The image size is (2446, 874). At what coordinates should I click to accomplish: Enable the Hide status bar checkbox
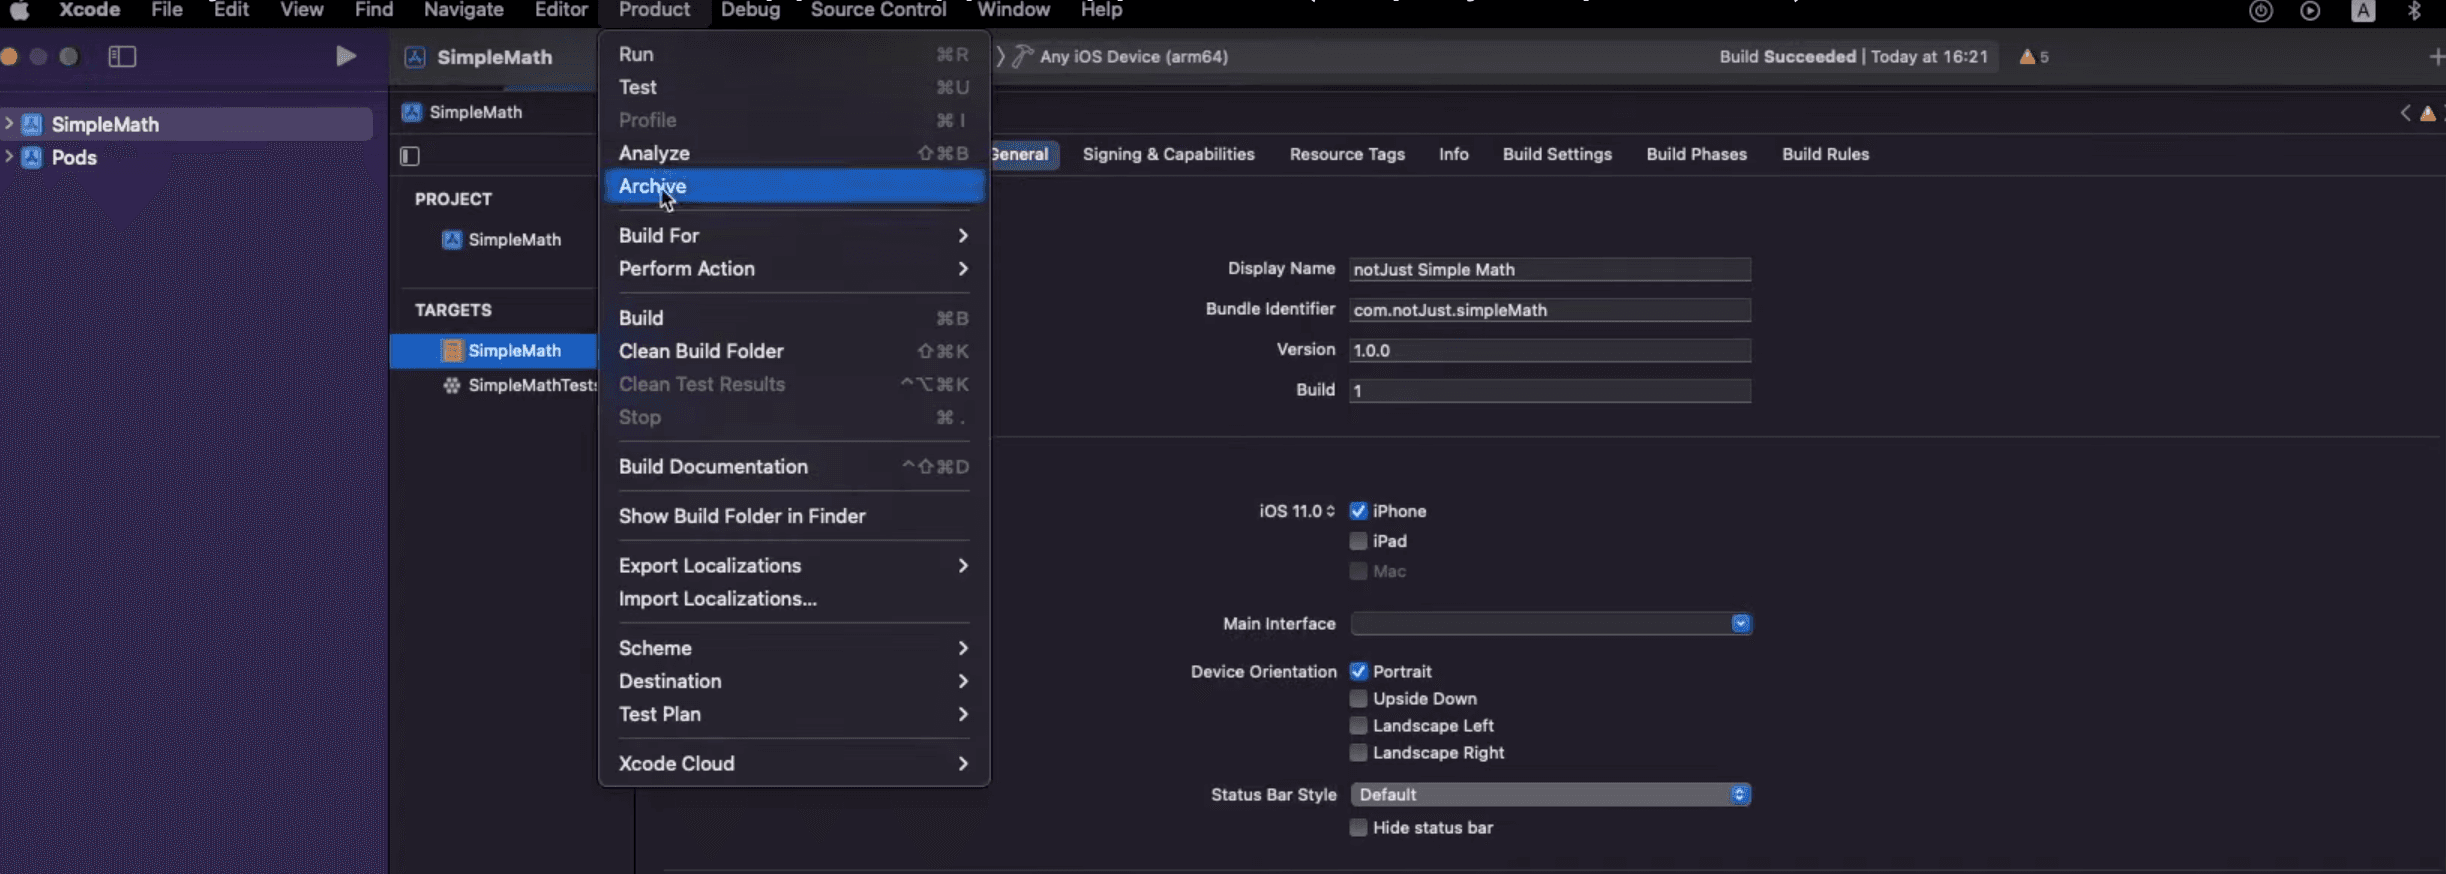(1358, 827)
